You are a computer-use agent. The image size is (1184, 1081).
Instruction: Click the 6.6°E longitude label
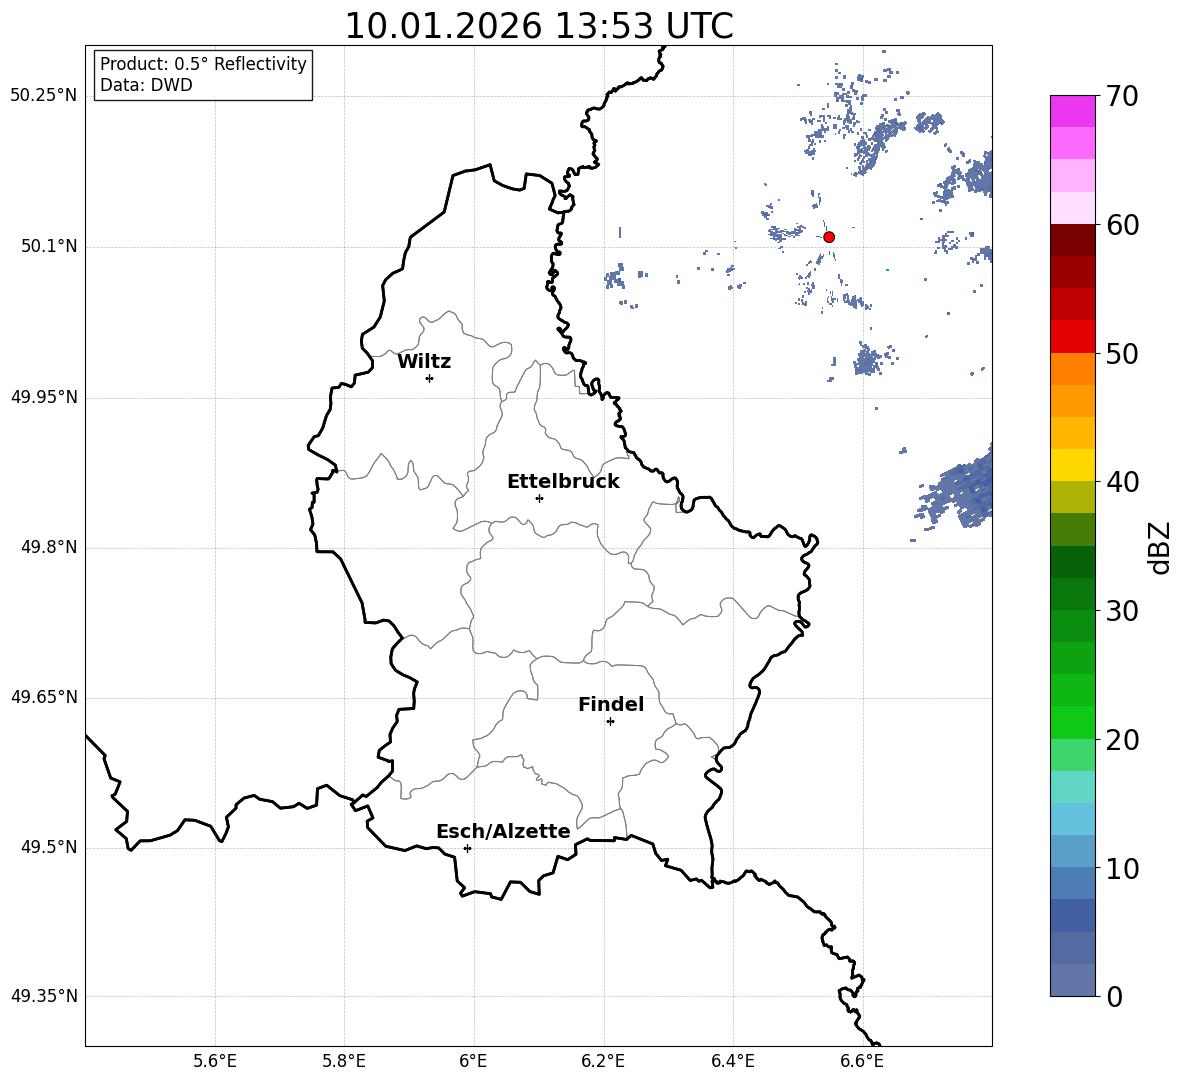[x=862, y=1061]
